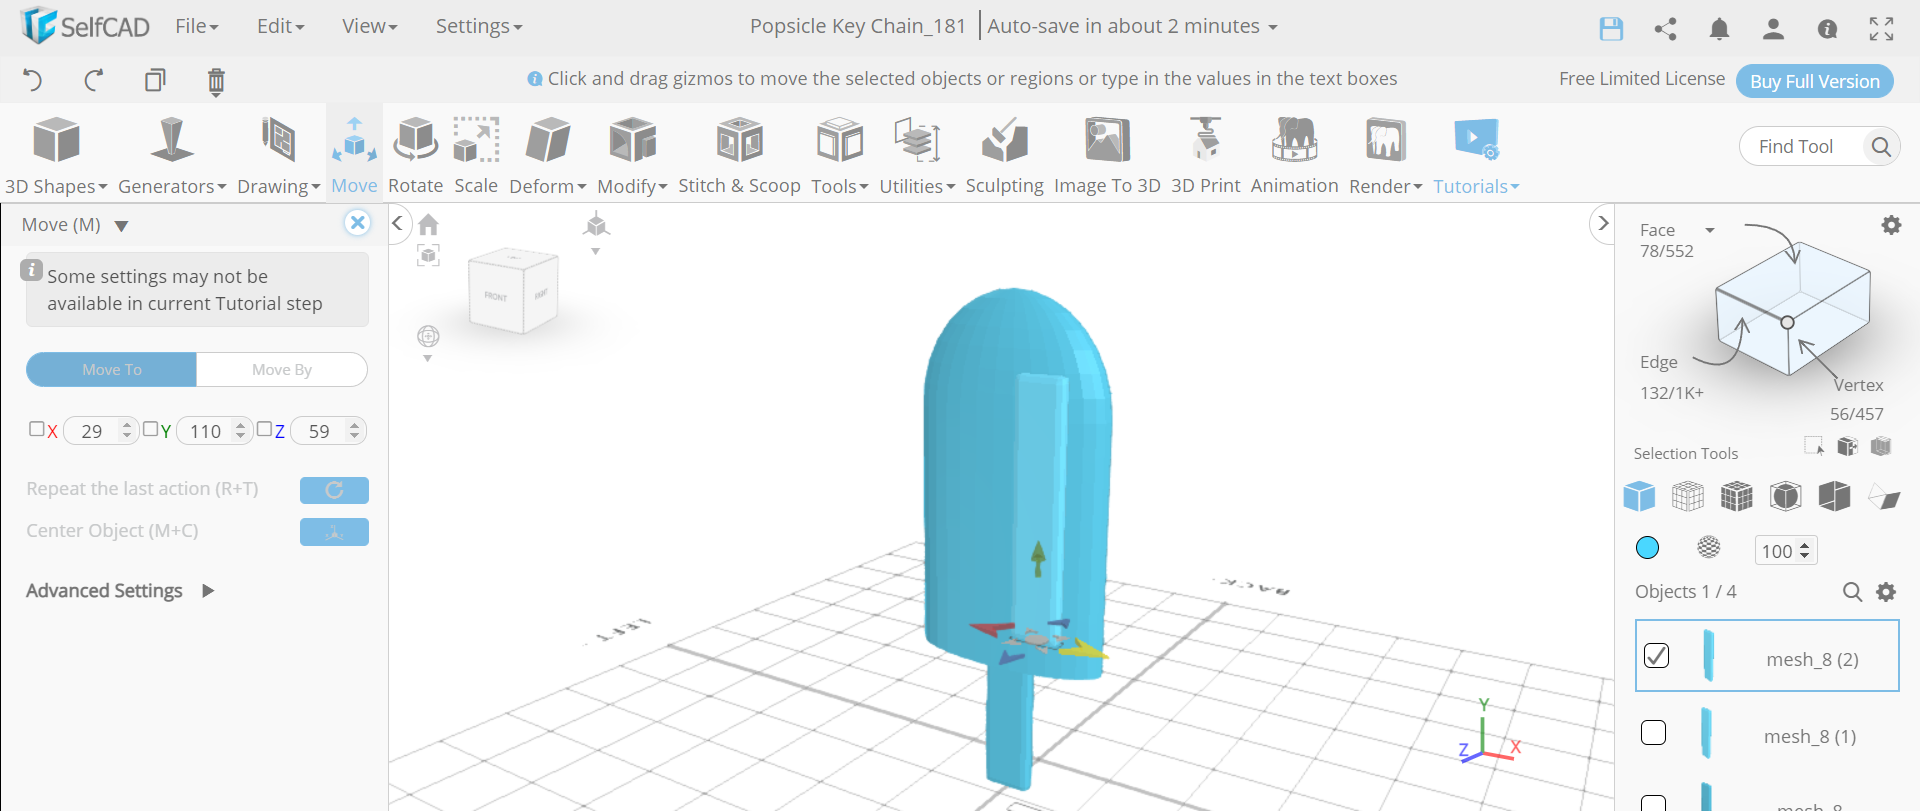Click the info icon in header
Image resolution: width=1920 pixels, height=811 pixels.
(x=1827, y=29)
